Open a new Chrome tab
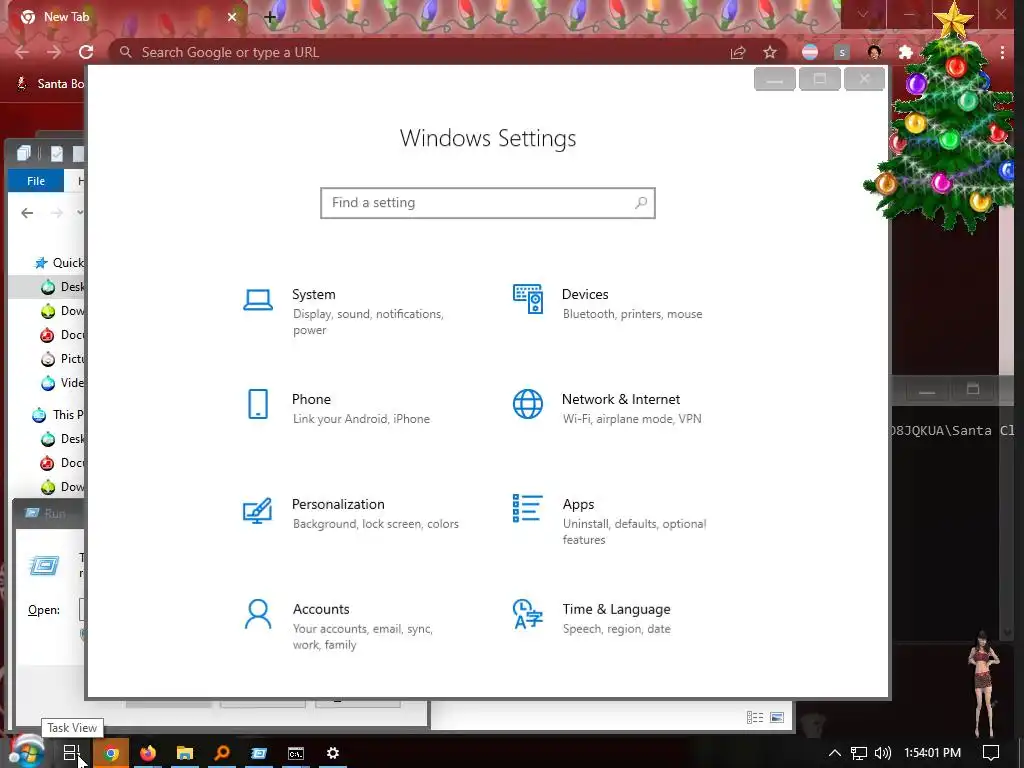The height and width of the screenshot is (768, 1024). (x=270, y=18)
